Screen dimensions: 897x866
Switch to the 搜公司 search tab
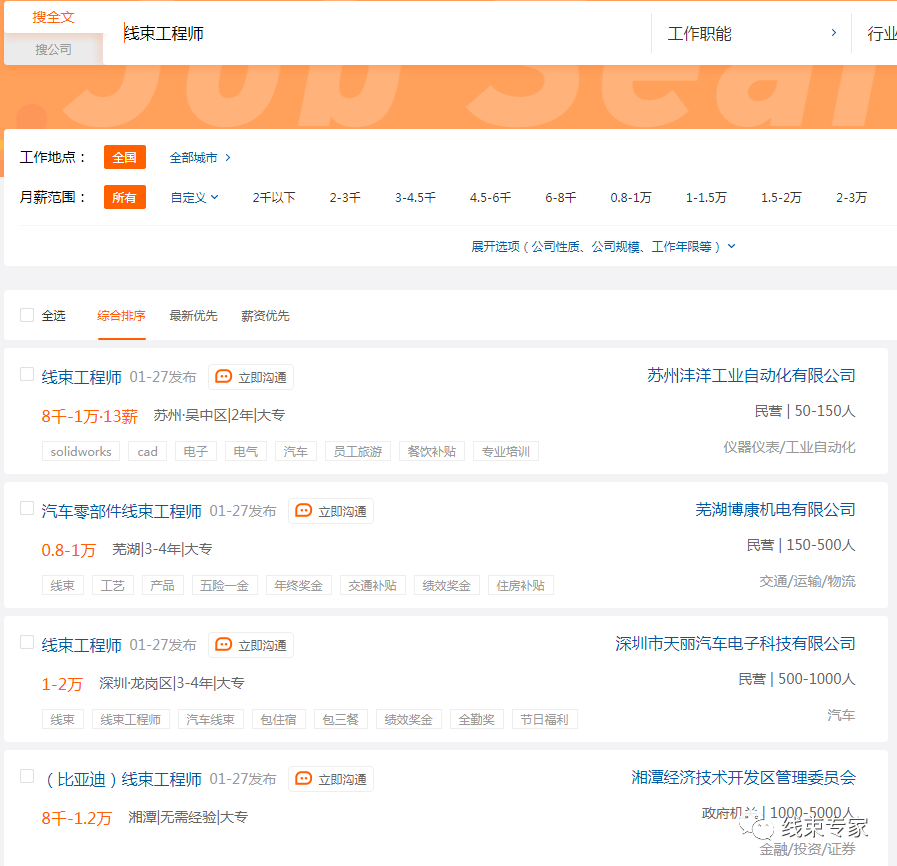click(x=52, y=48)
